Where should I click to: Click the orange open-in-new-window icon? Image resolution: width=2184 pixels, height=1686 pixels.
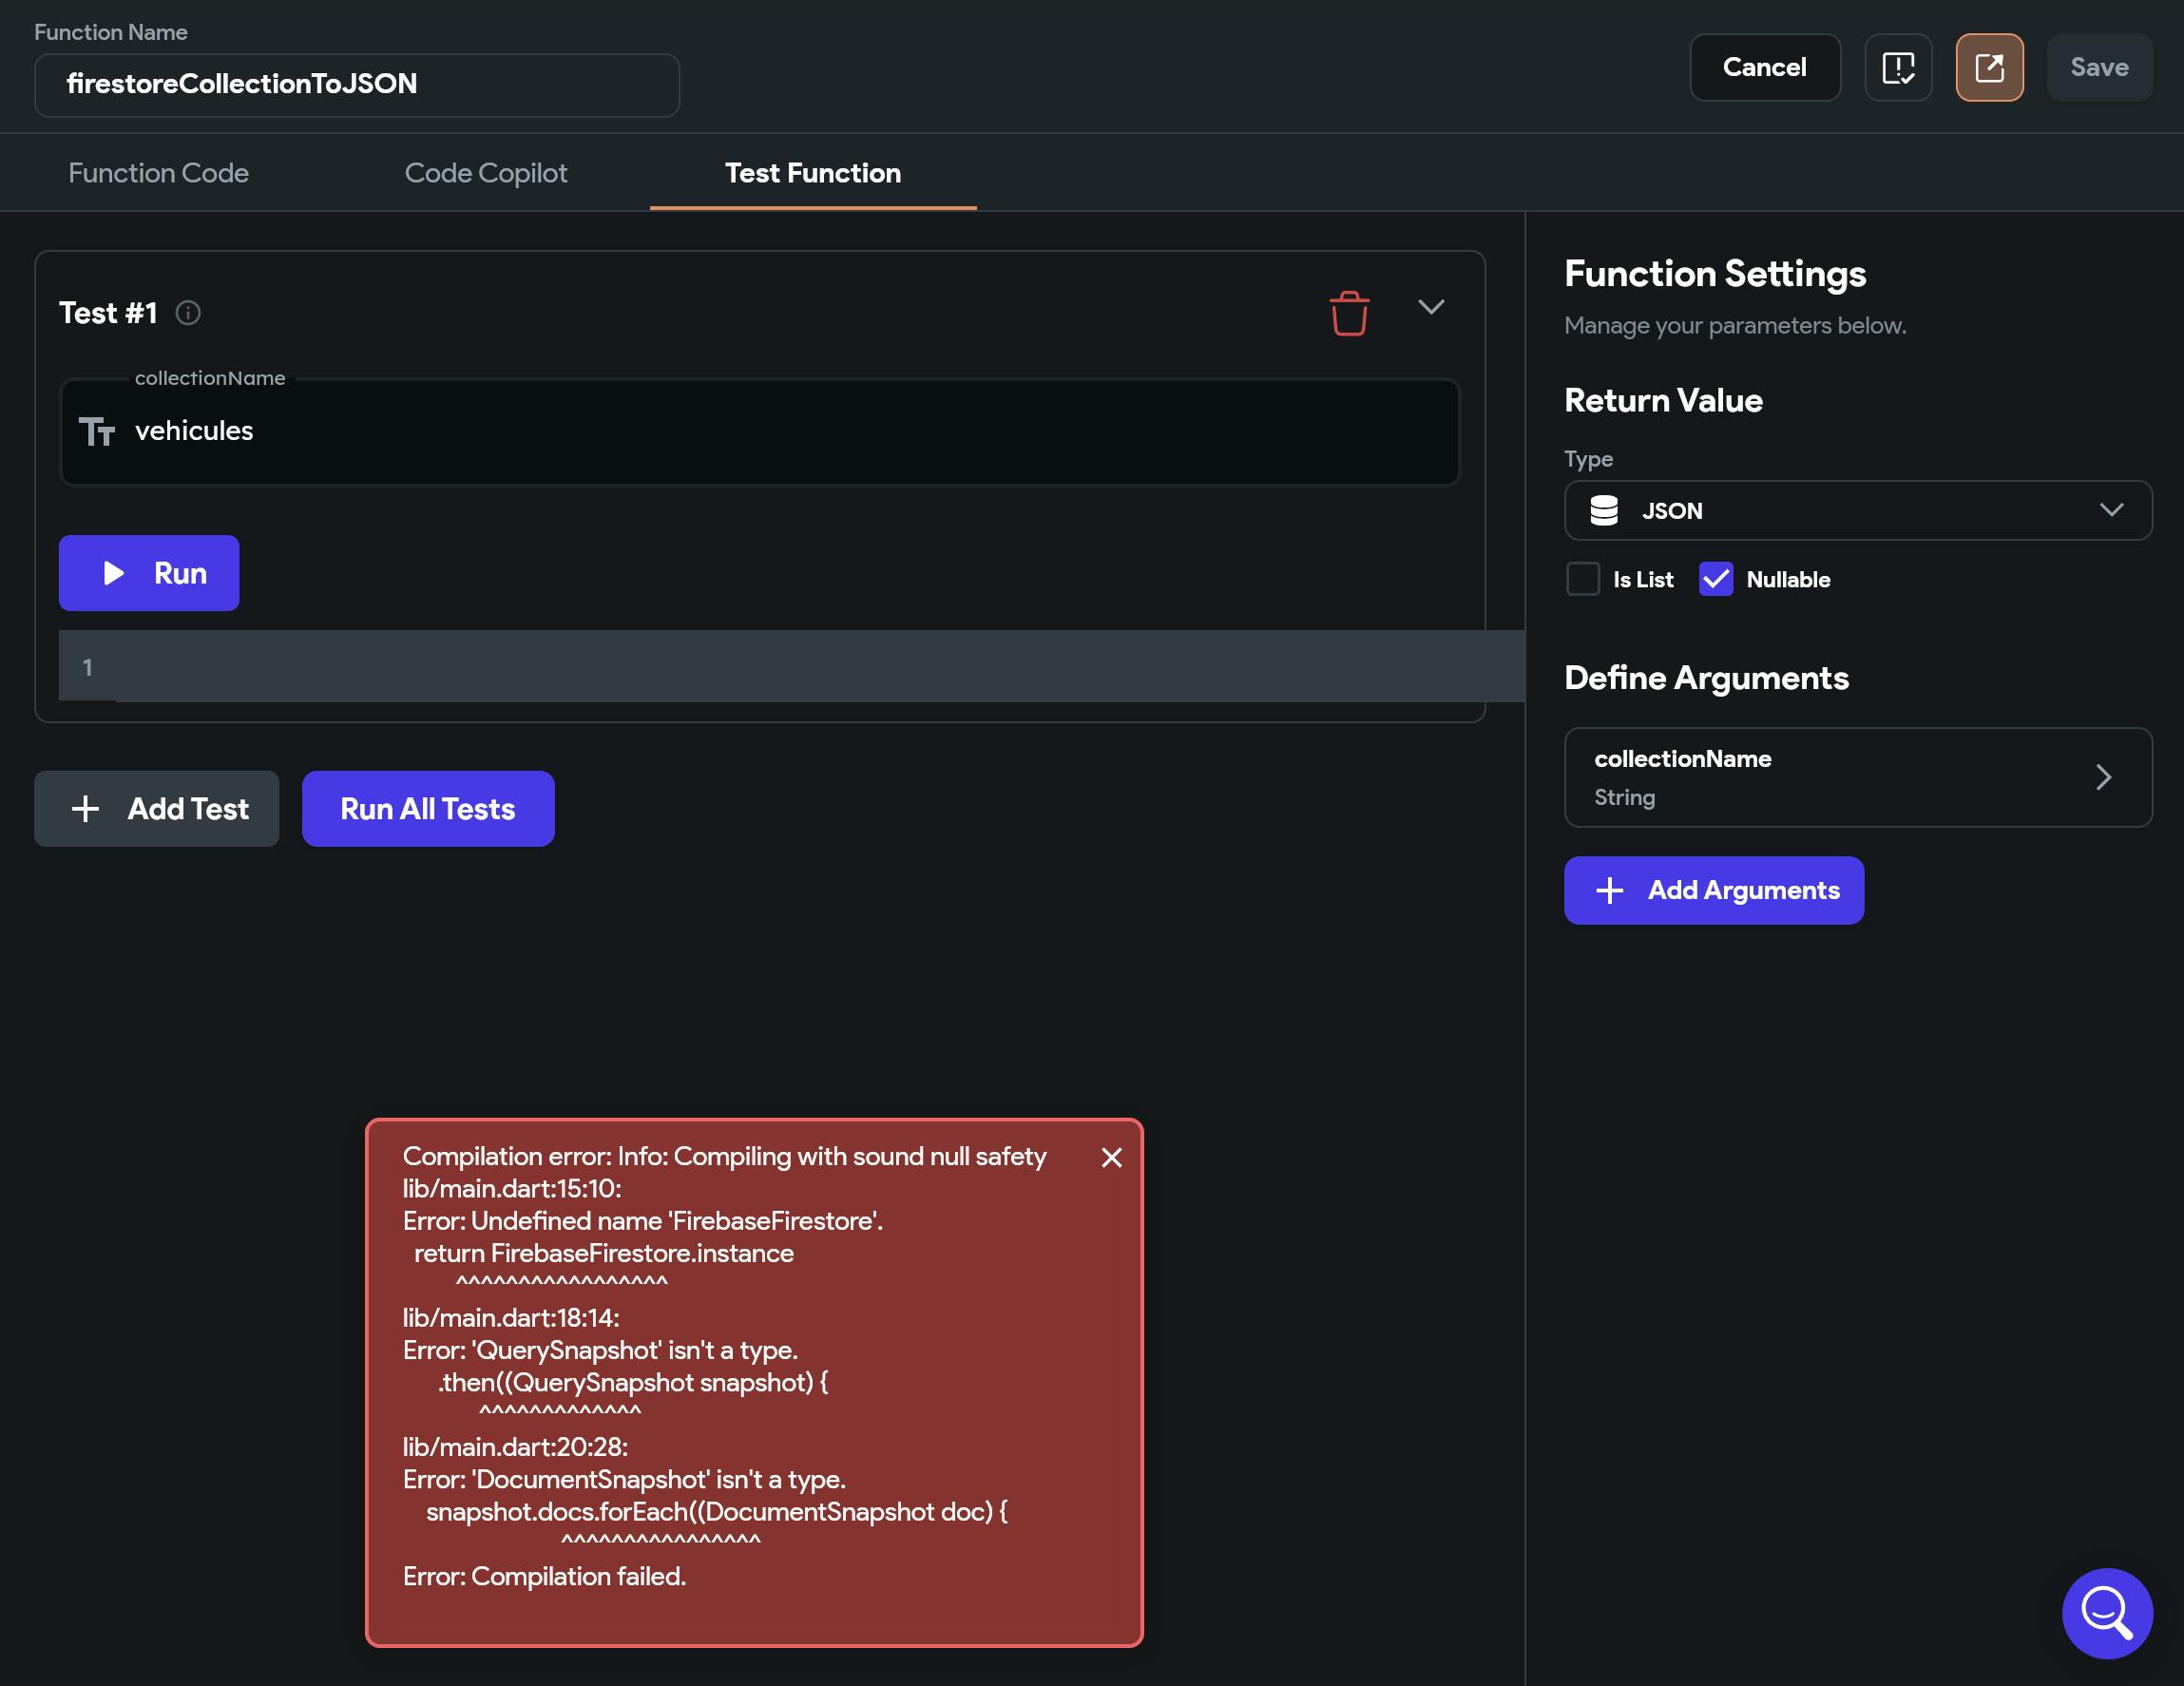[1988, 68]
